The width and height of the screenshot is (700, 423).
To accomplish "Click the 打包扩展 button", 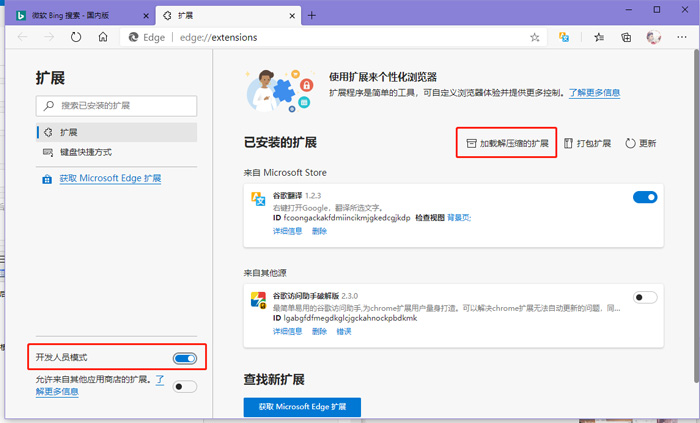I will (x=587, y=143).
